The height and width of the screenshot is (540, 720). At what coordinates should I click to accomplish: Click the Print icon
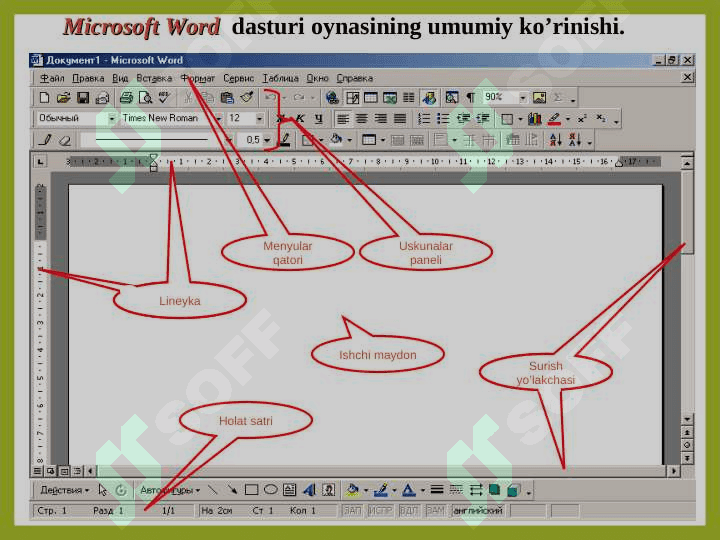[x=126, y=97]
